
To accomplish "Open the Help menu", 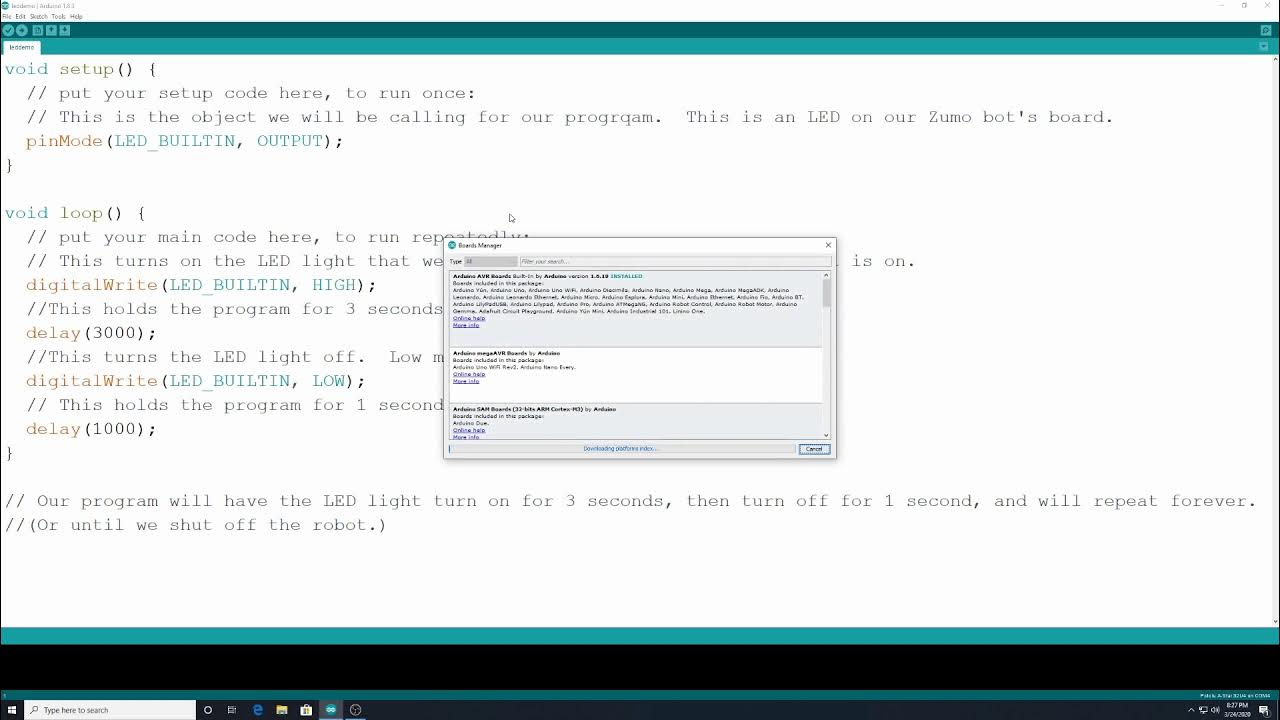I will point(76,16).
